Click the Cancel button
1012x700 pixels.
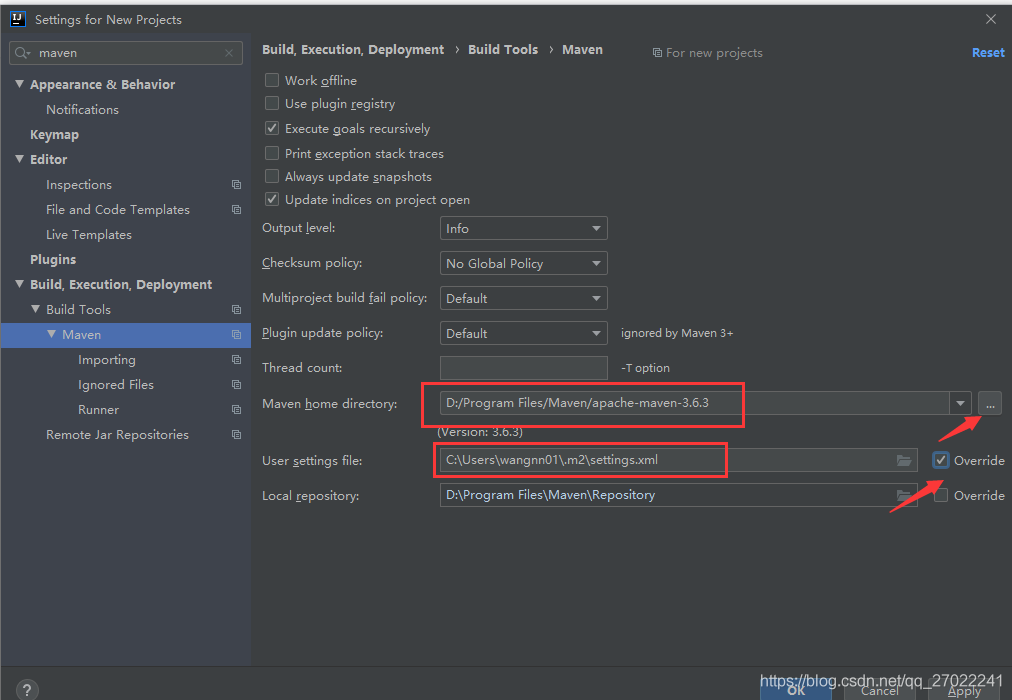(x=879, y=692)
